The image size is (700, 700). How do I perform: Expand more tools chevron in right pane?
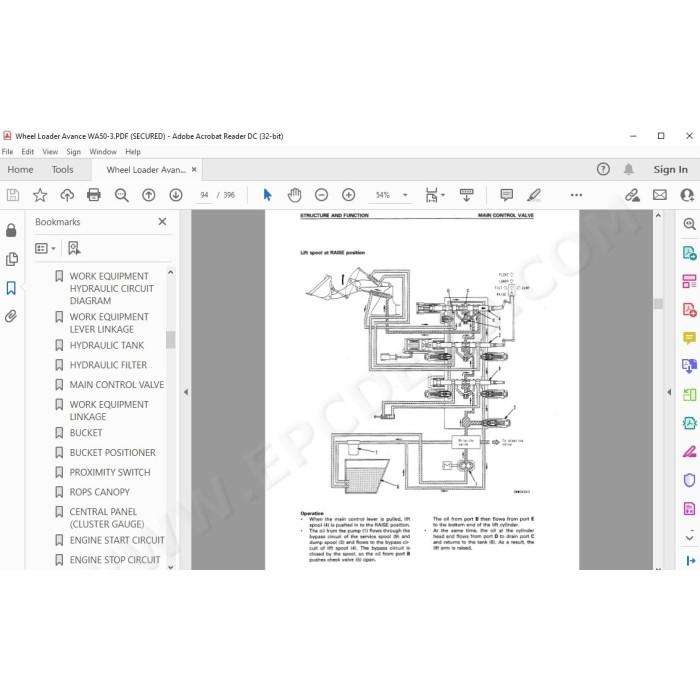click(689, 538)
